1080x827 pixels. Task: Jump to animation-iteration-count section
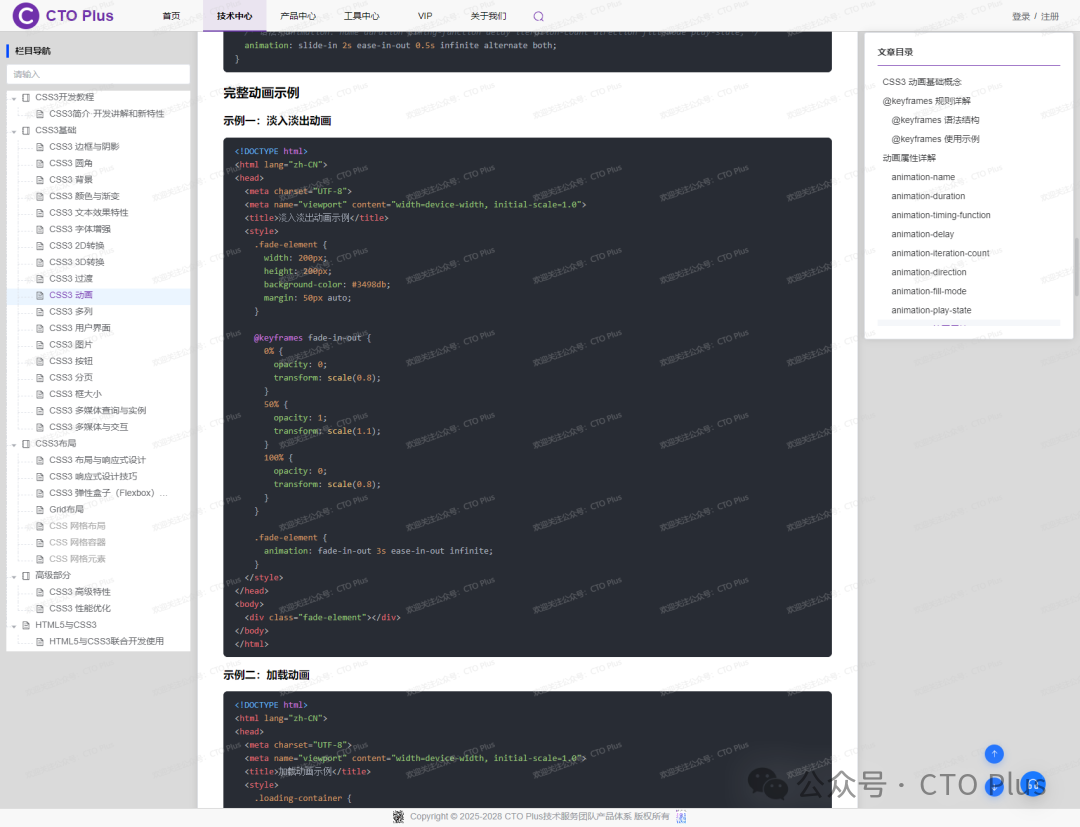(x=940, y=253)
